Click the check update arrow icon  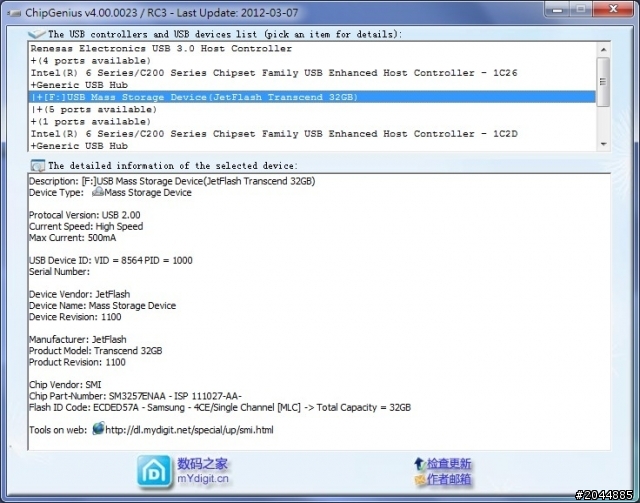point(419,464)
